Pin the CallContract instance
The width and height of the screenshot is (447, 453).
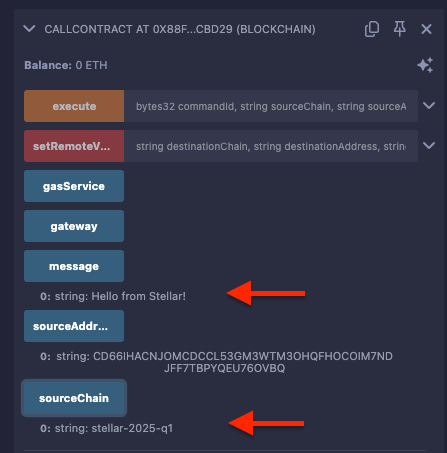click(x=399, y=29)
